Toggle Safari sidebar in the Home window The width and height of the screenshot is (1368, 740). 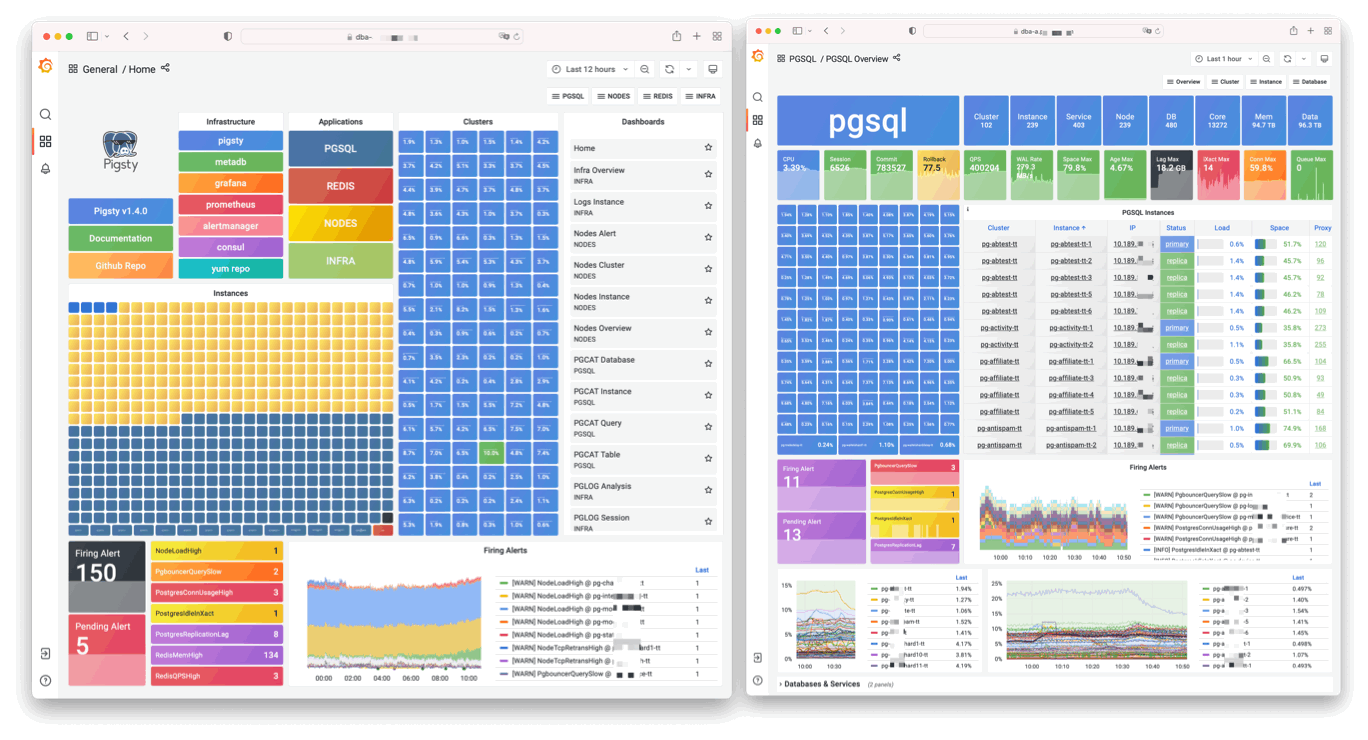pyautogui.click(x=92, y=36)
